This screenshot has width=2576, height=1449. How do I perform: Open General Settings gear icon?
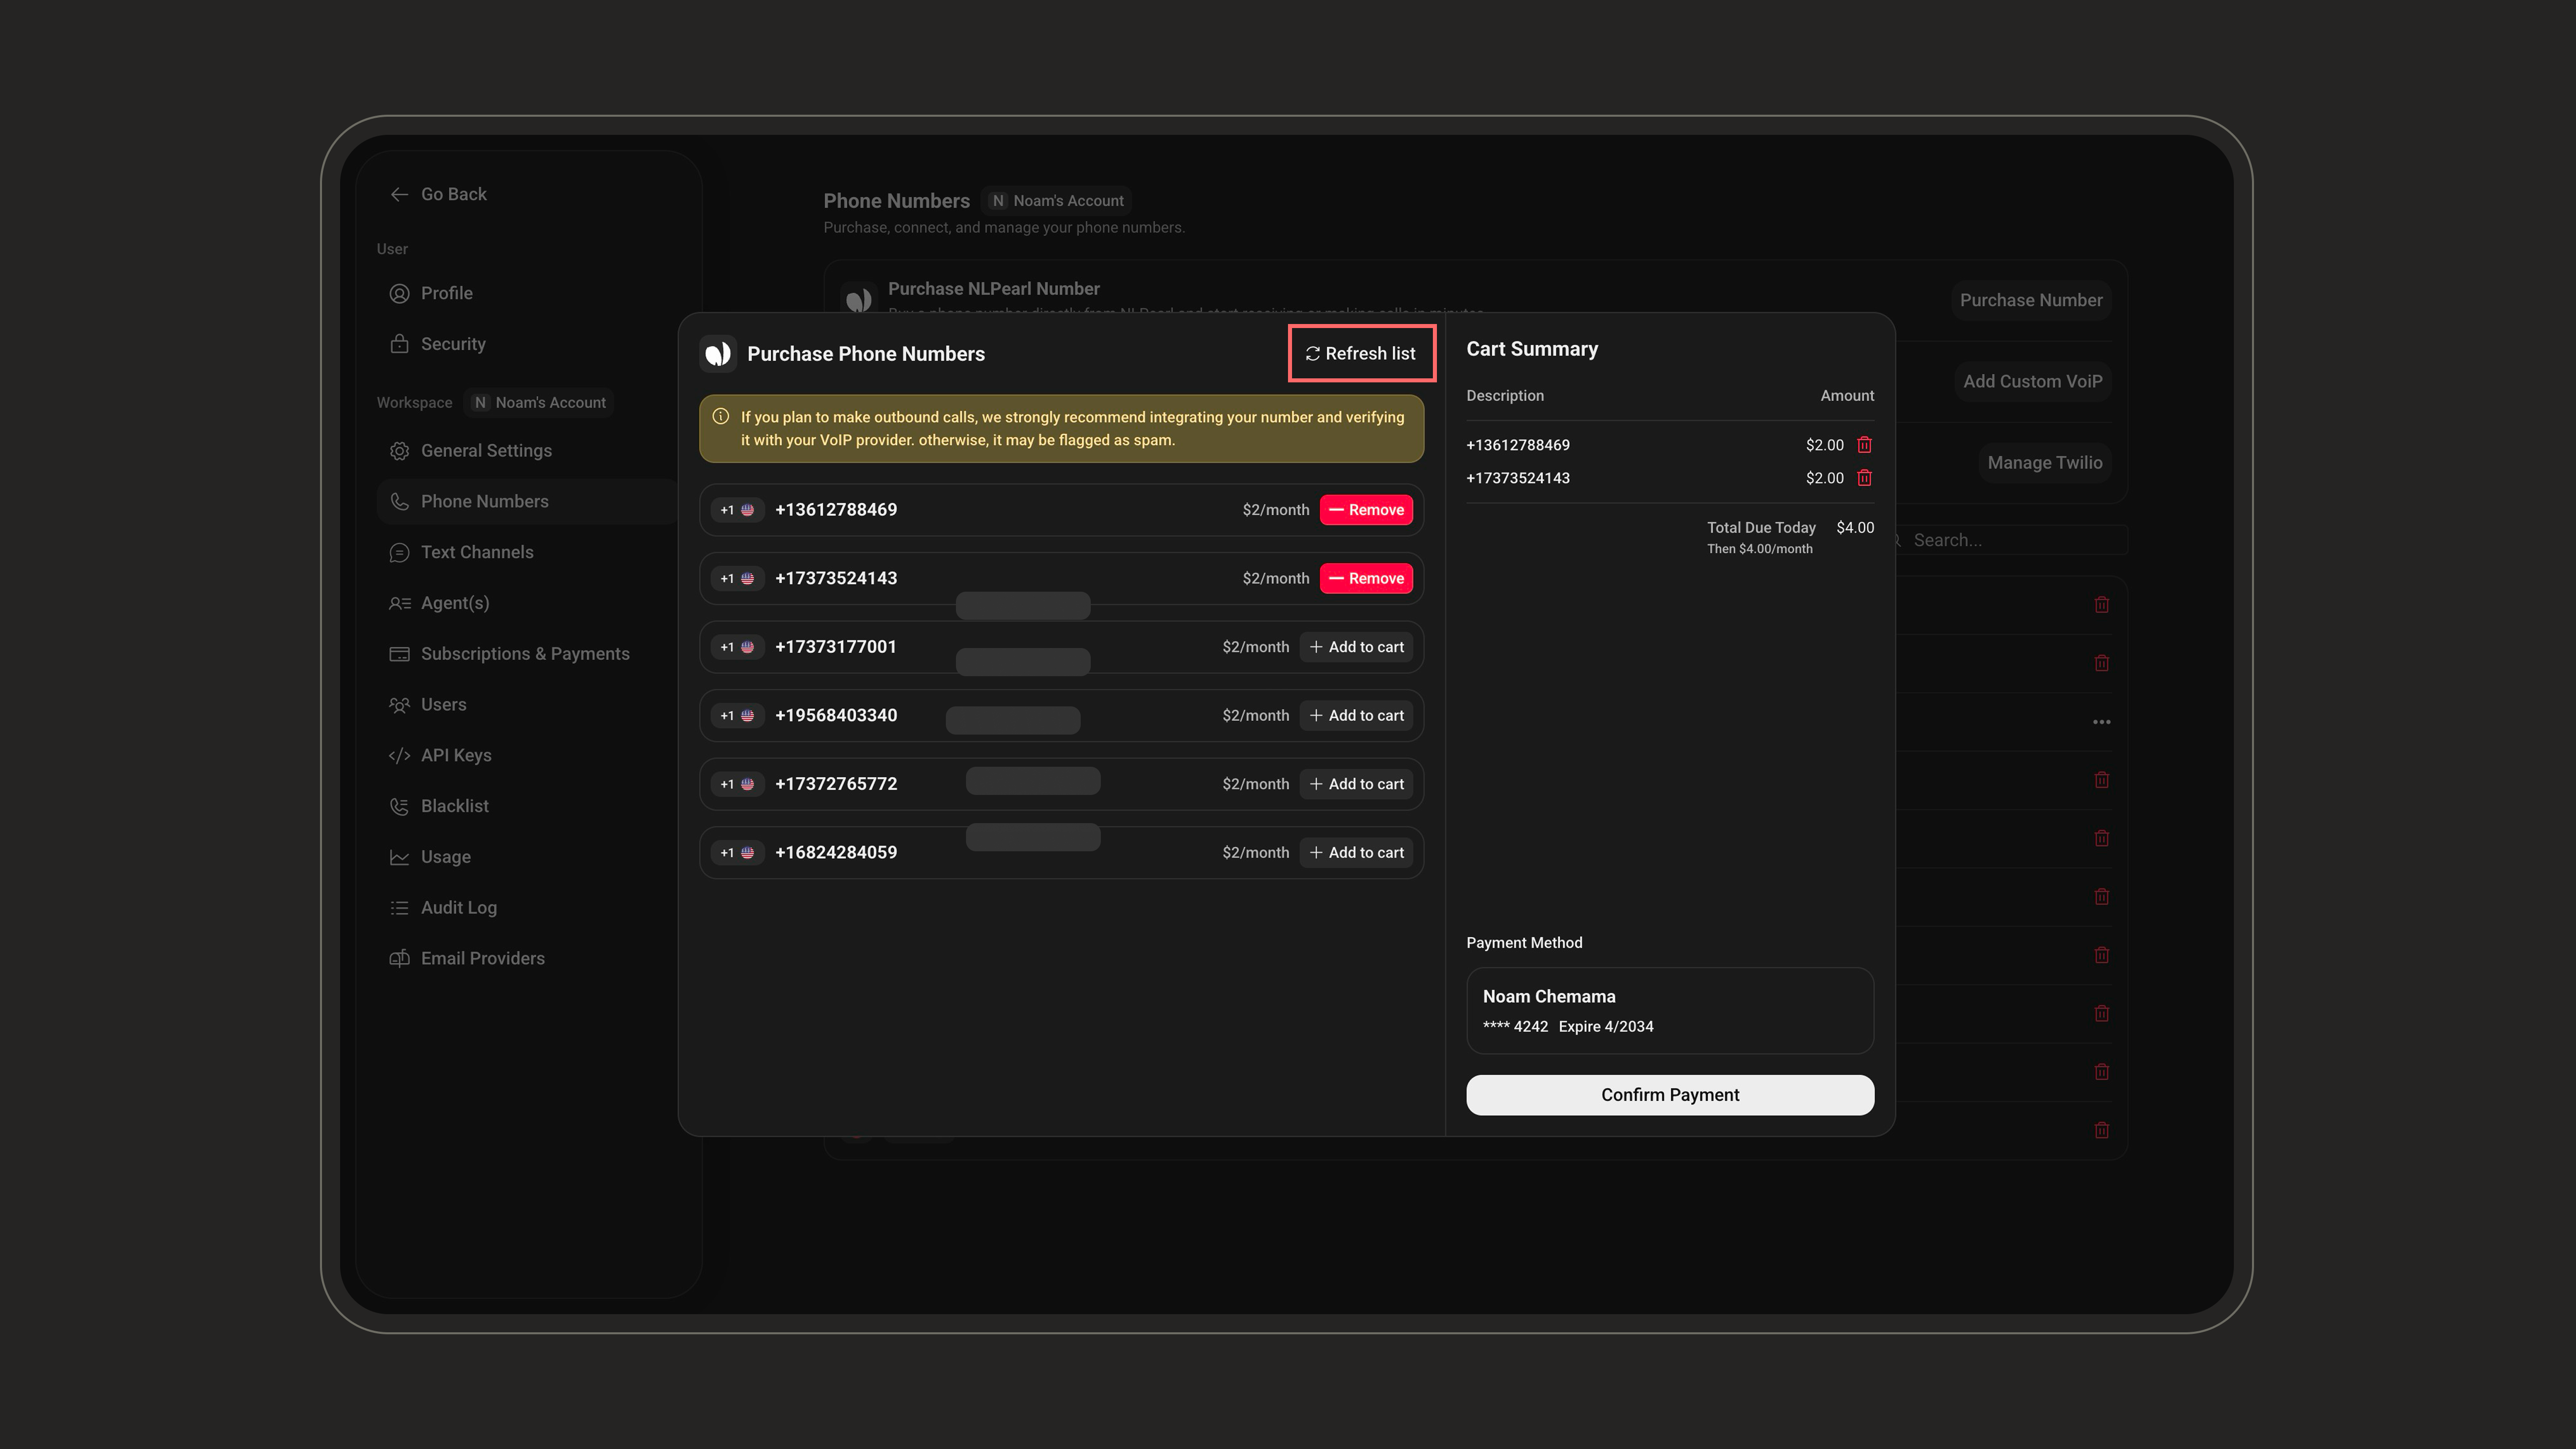coord(399,451)
